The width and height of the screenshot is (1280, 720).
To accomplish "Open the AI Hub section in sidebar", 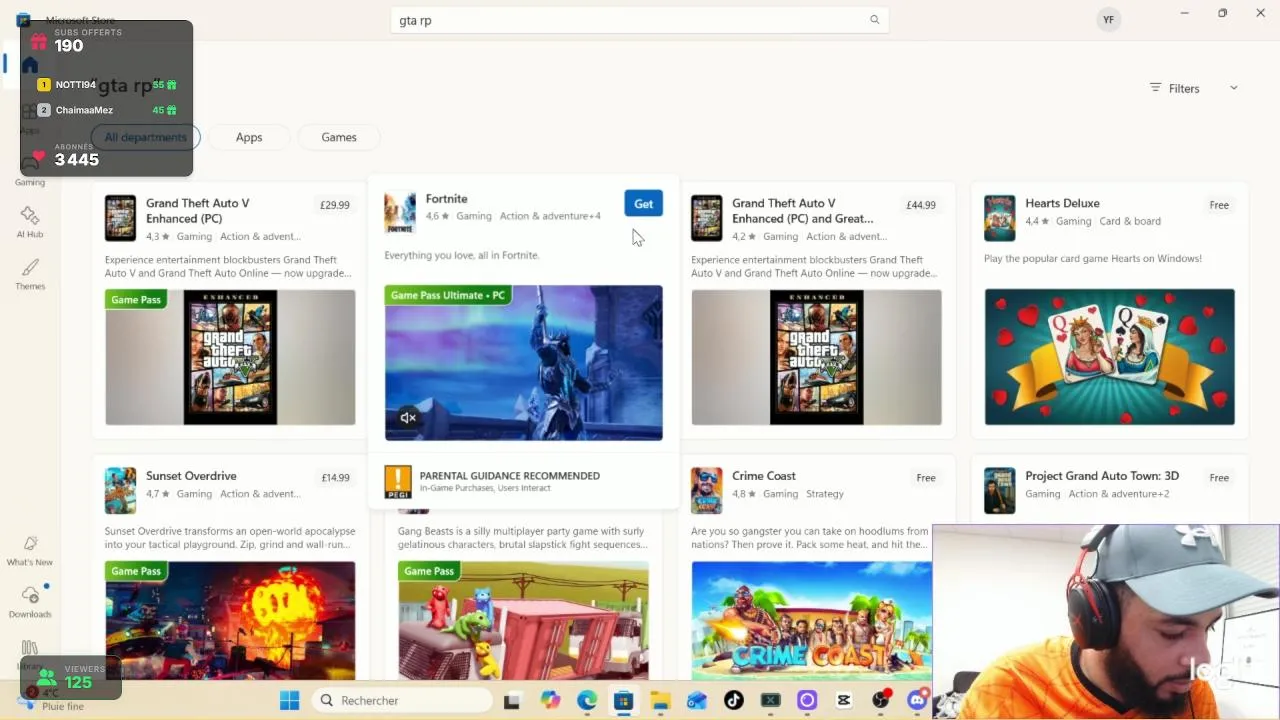I will point(30,222).
